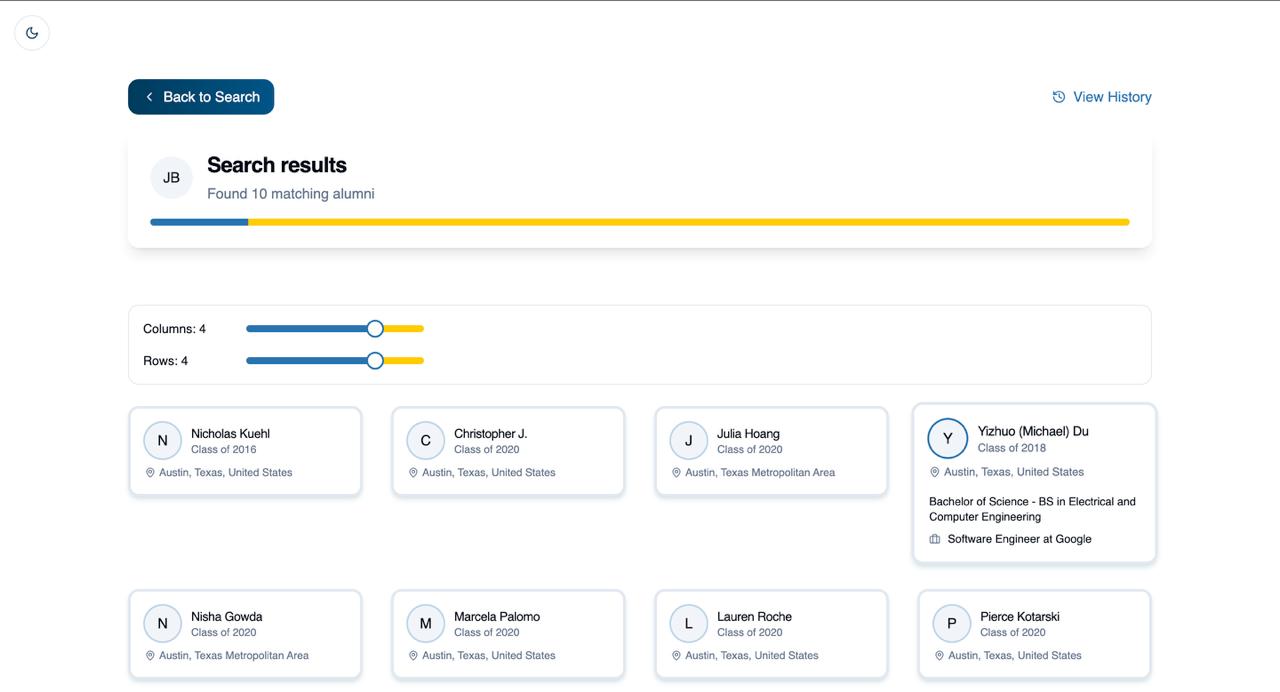Click Julia Hoang's avatar icon

point(688,441)
